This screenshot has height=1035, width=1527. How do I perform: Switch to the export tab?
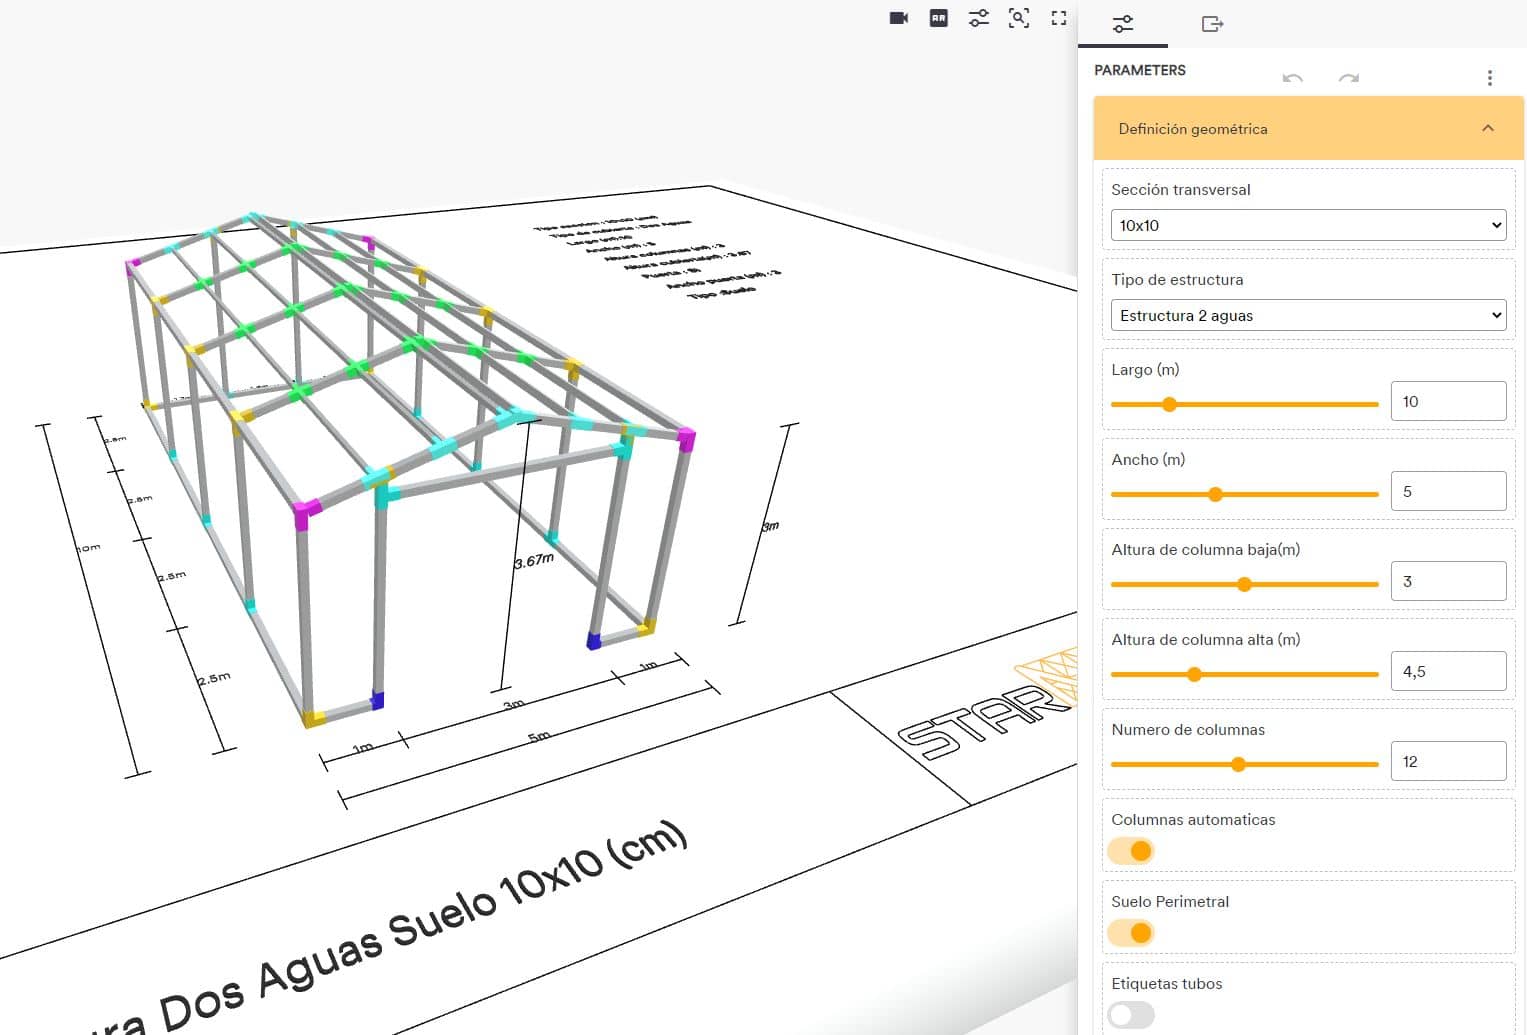click(x=1212, y=23)
